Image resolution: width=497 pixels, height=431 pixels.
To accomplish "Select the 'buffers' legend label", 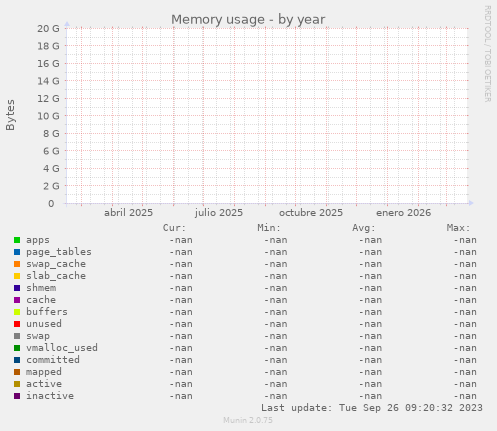I will (x=47, y=312).
